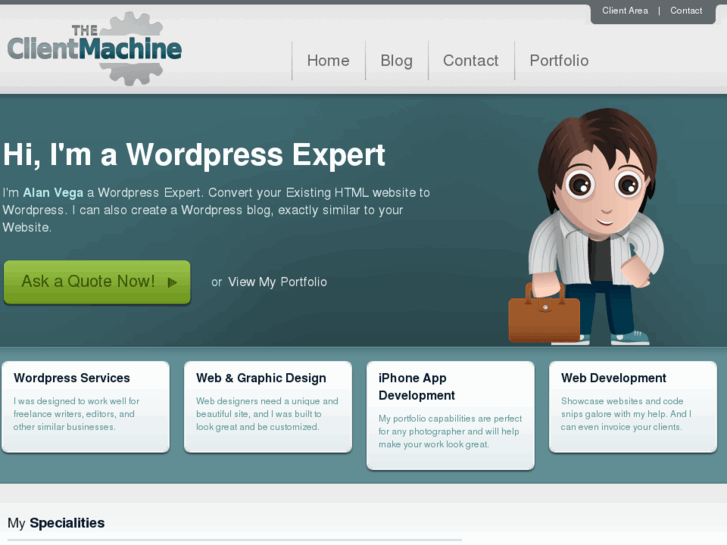Go to the Blog menu item
Image resolution: width=727 pixels, height=545 pixels.
[396, 61]
